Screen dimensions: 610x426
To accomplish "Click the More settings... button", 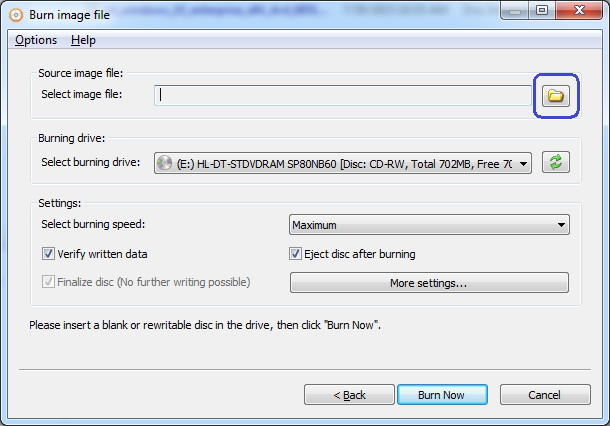I will (429, 282).
